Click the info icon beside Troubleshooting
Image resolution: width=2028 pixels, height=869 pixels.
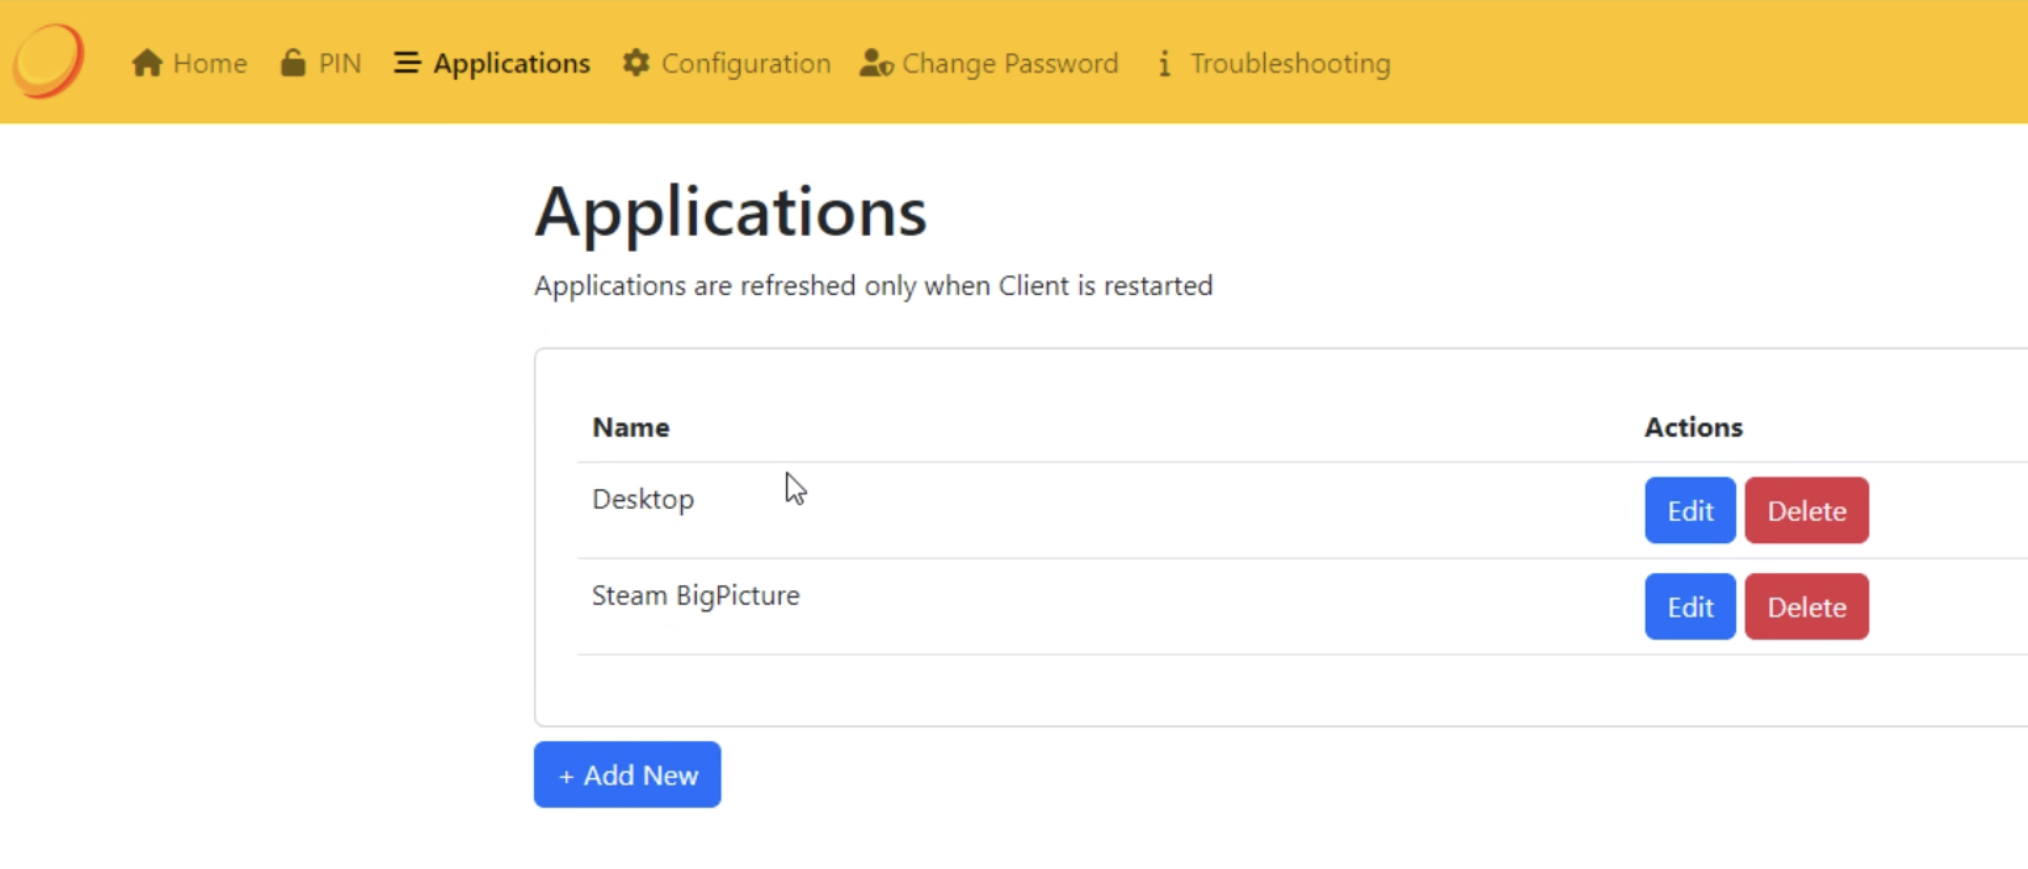pos(1164,64)
